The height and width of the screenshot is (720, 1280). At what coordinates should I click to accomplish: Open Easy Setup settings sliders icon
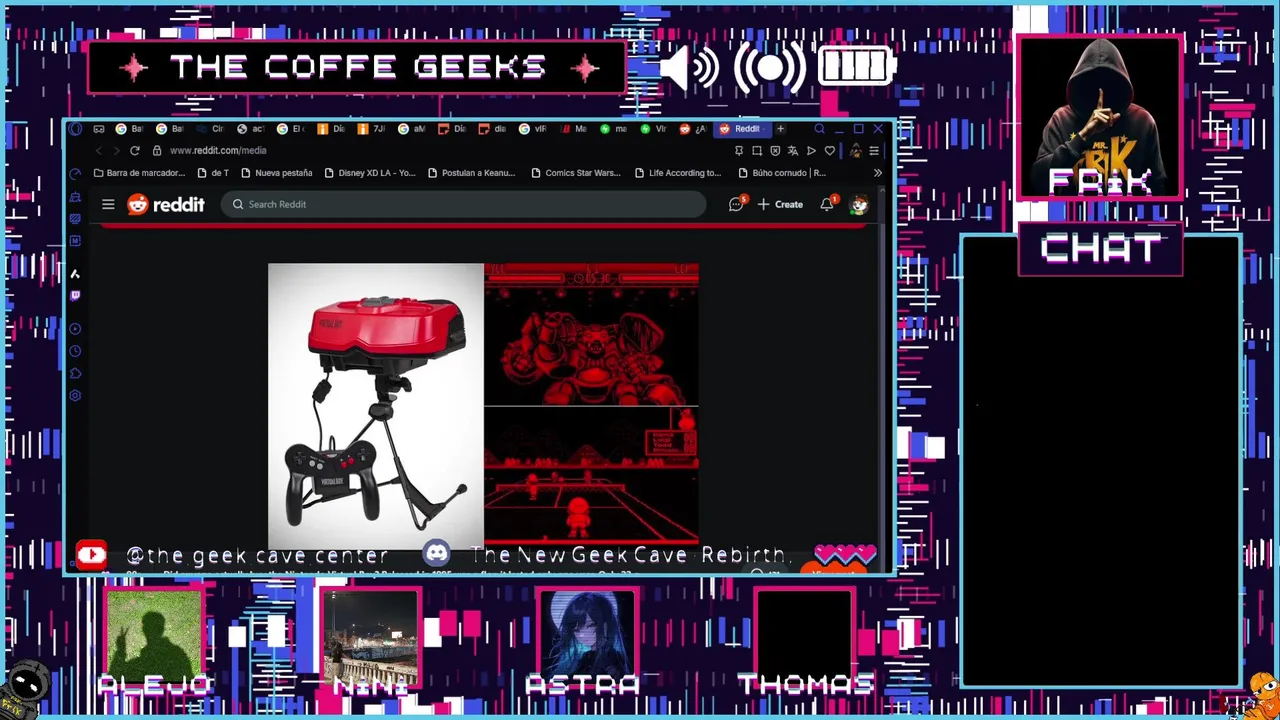pos(874,151)
